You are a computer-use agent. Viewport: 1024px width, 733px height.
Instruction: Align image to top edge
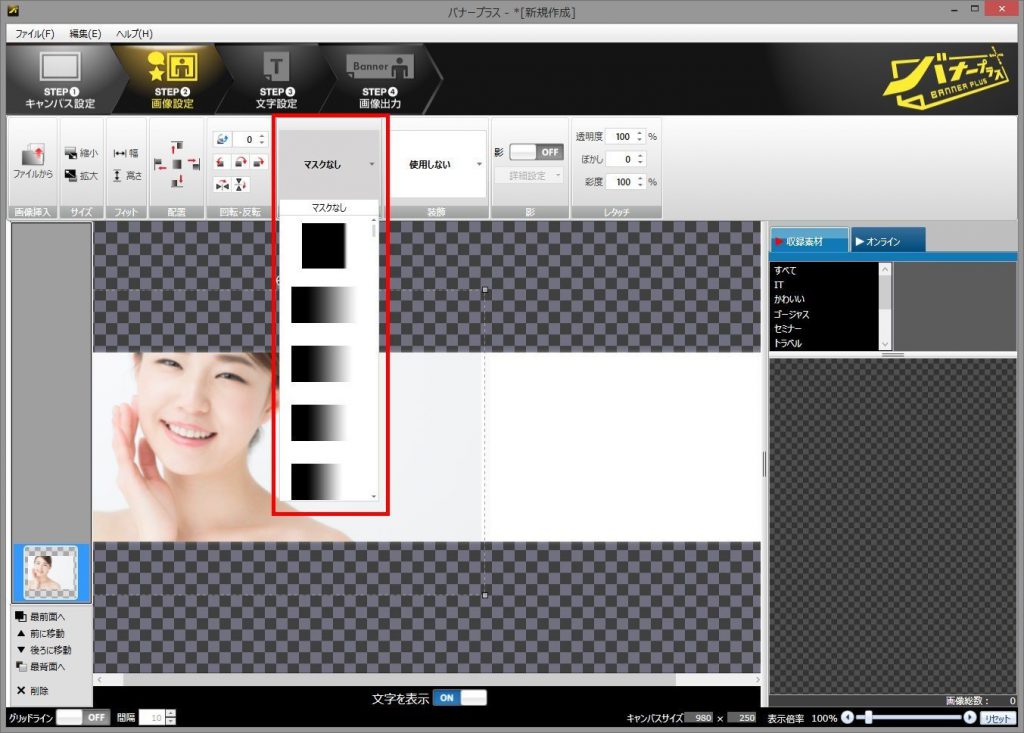click(177, 147)
